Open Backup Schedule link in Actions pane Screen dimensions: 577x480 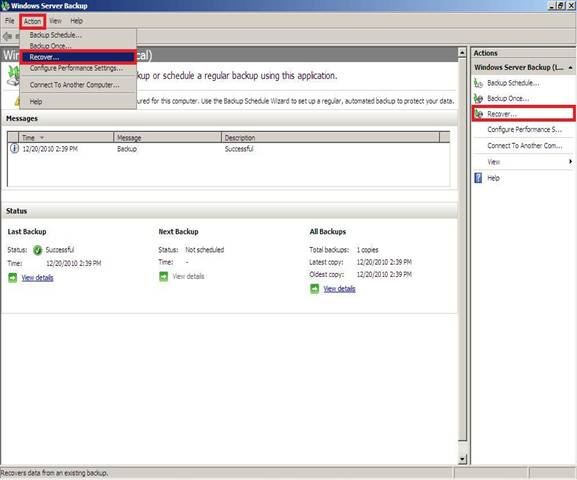[x=513, y=83]
